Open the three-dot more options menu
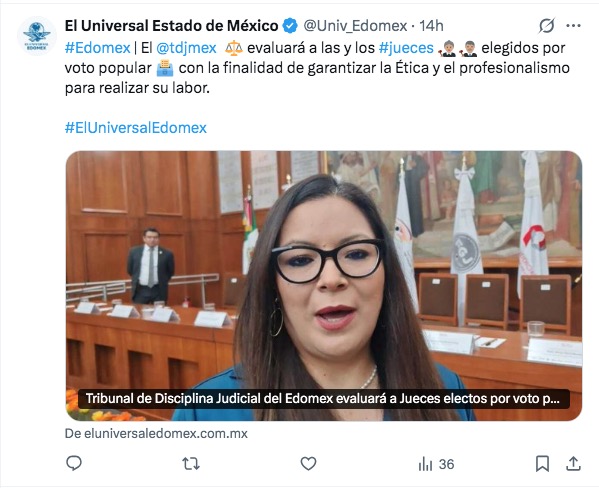Viewport: 599px width, 488px height. pyautogui.click(x=573, y=26)
